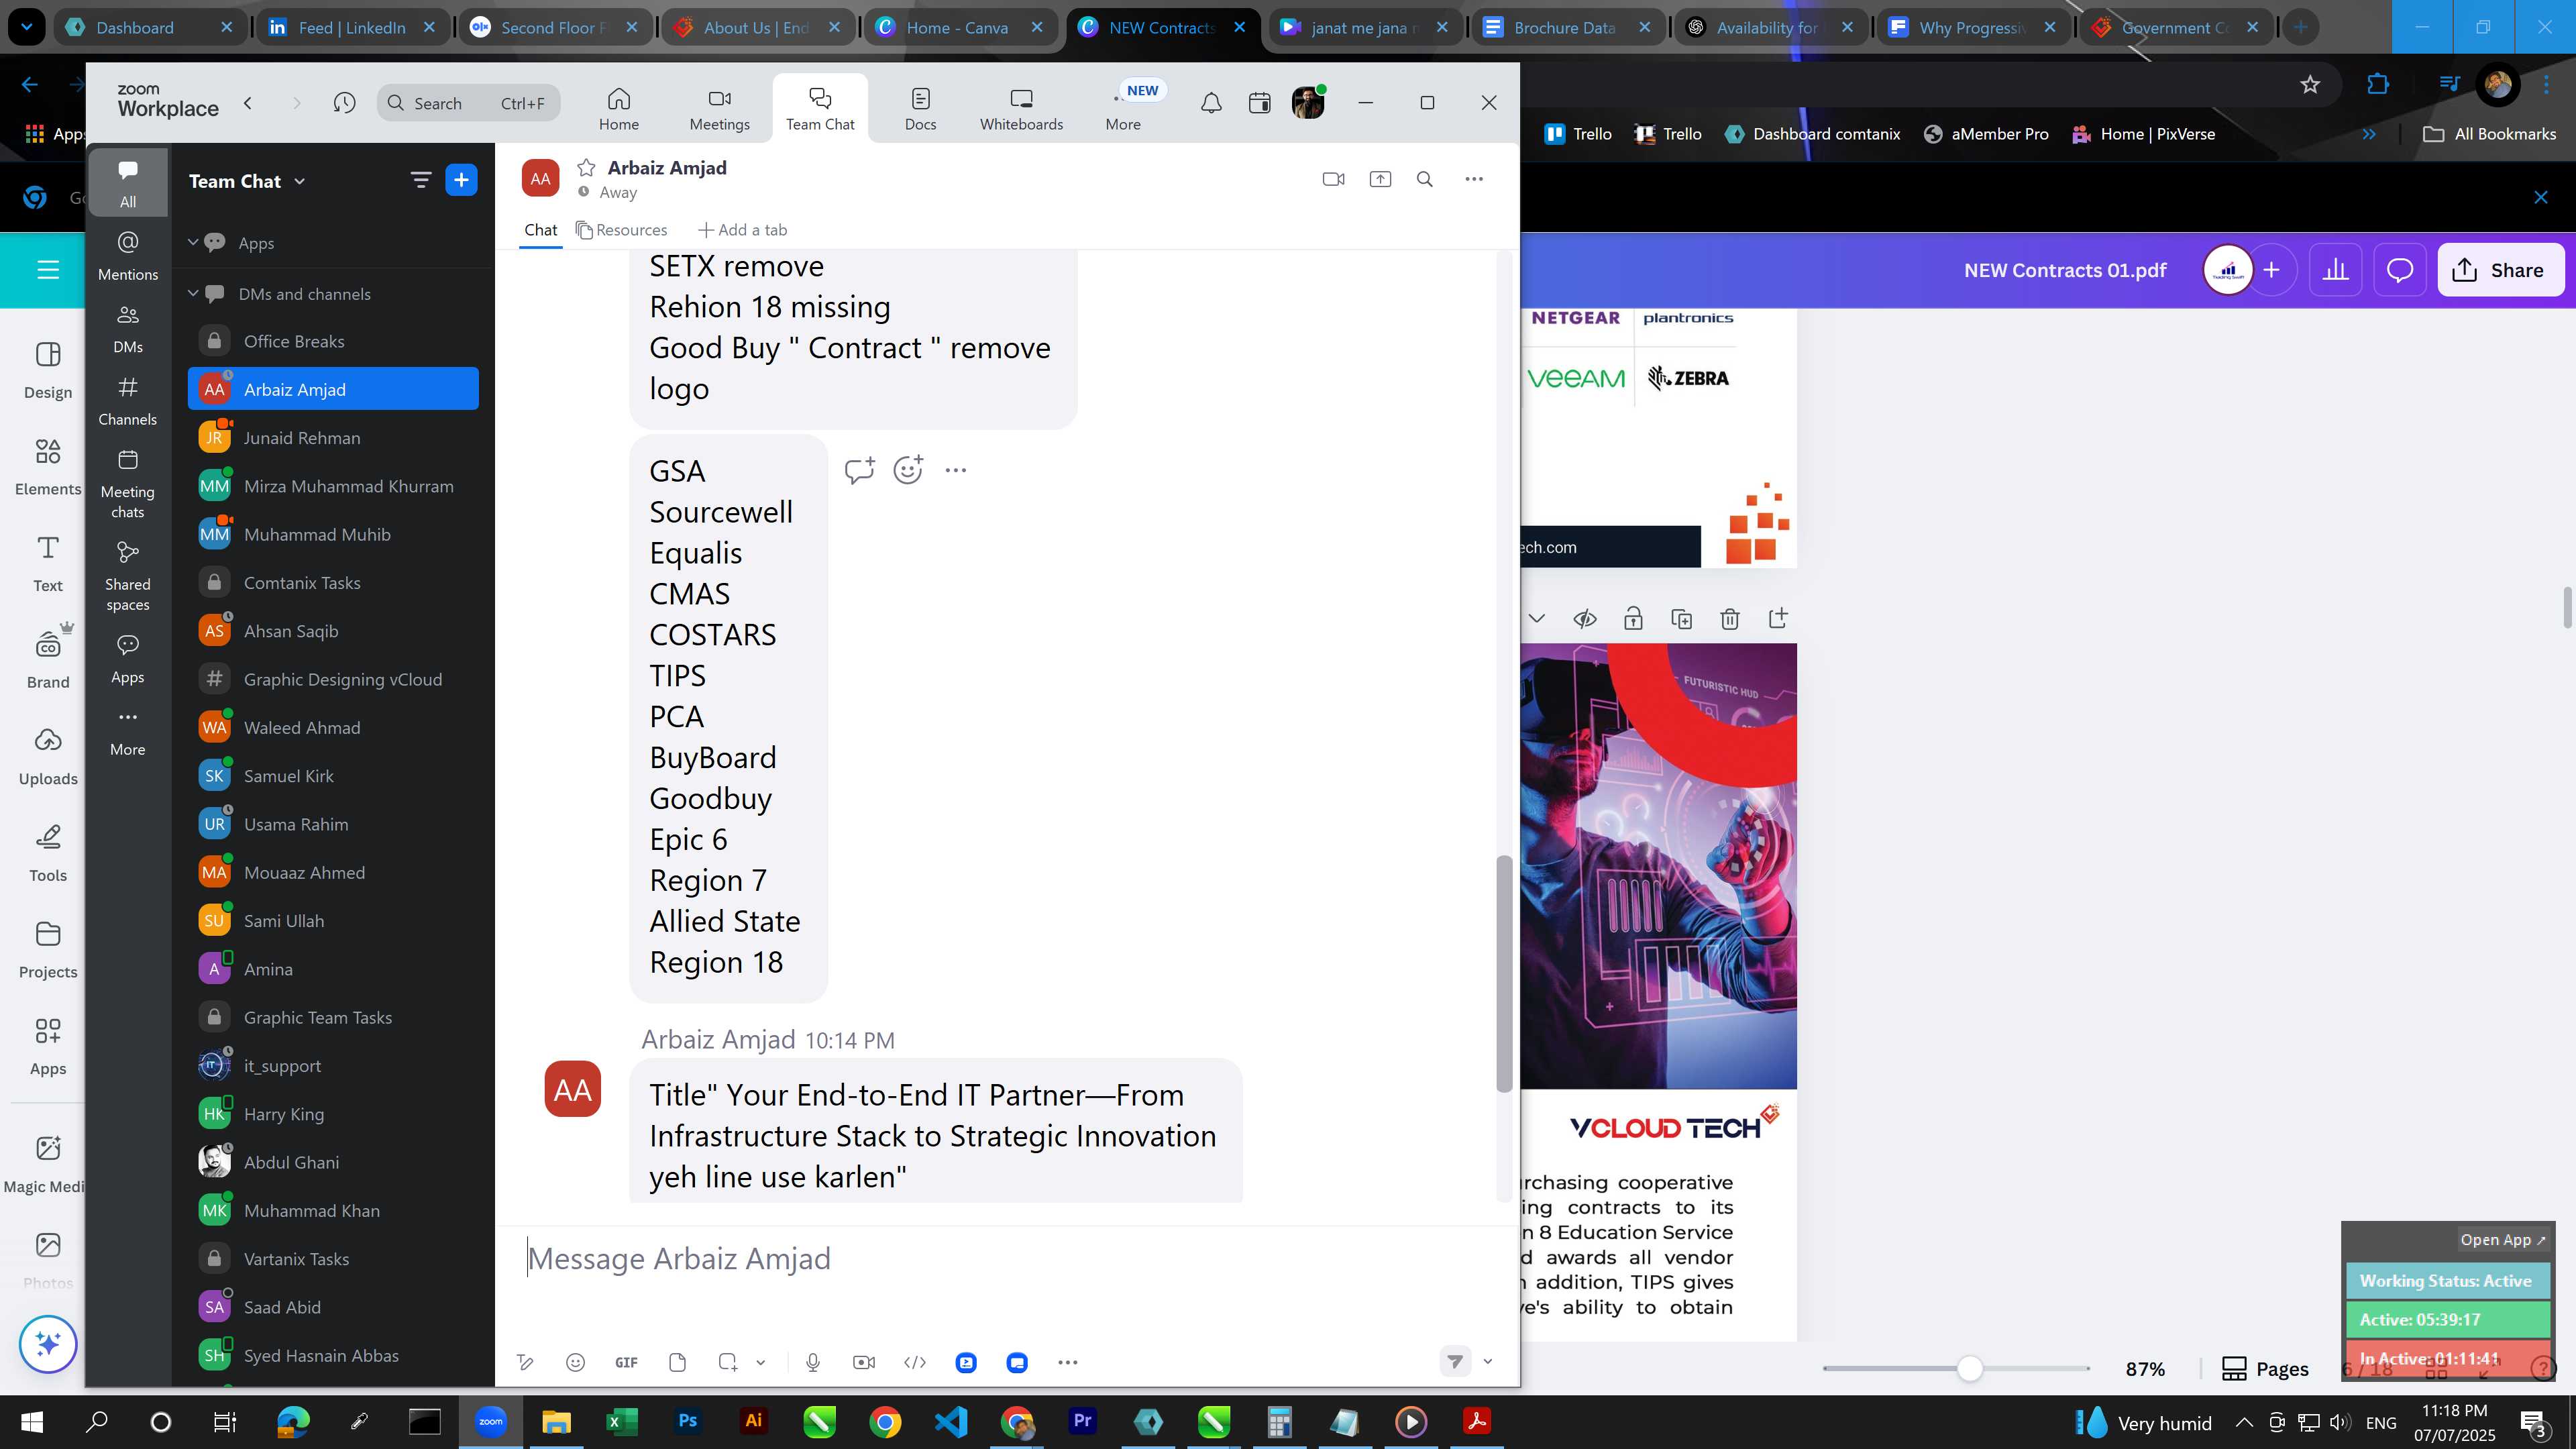The height and width of the screenshot is (1449, 2576).
Task: Hide page using Canva eye icon
Action: pos(1584,619)
